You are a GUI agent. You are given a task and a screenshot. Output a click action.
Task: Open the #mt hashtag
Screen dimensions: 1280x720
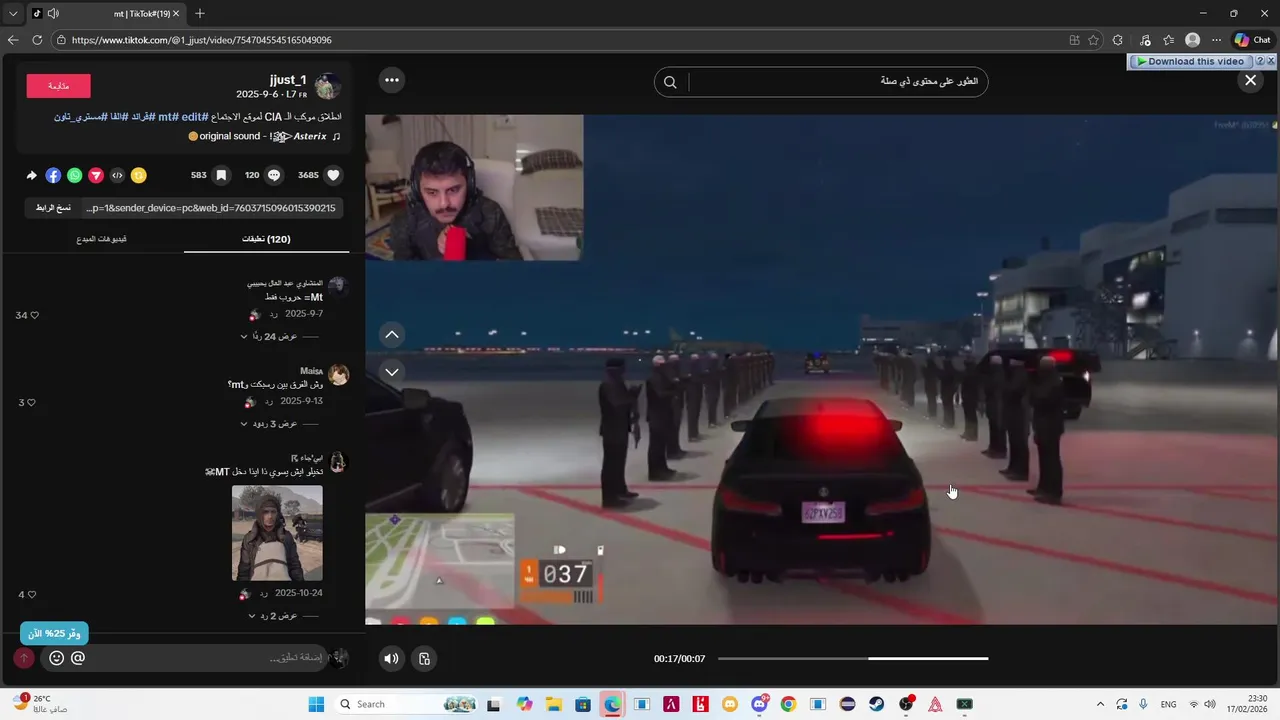tap(167, 117)
